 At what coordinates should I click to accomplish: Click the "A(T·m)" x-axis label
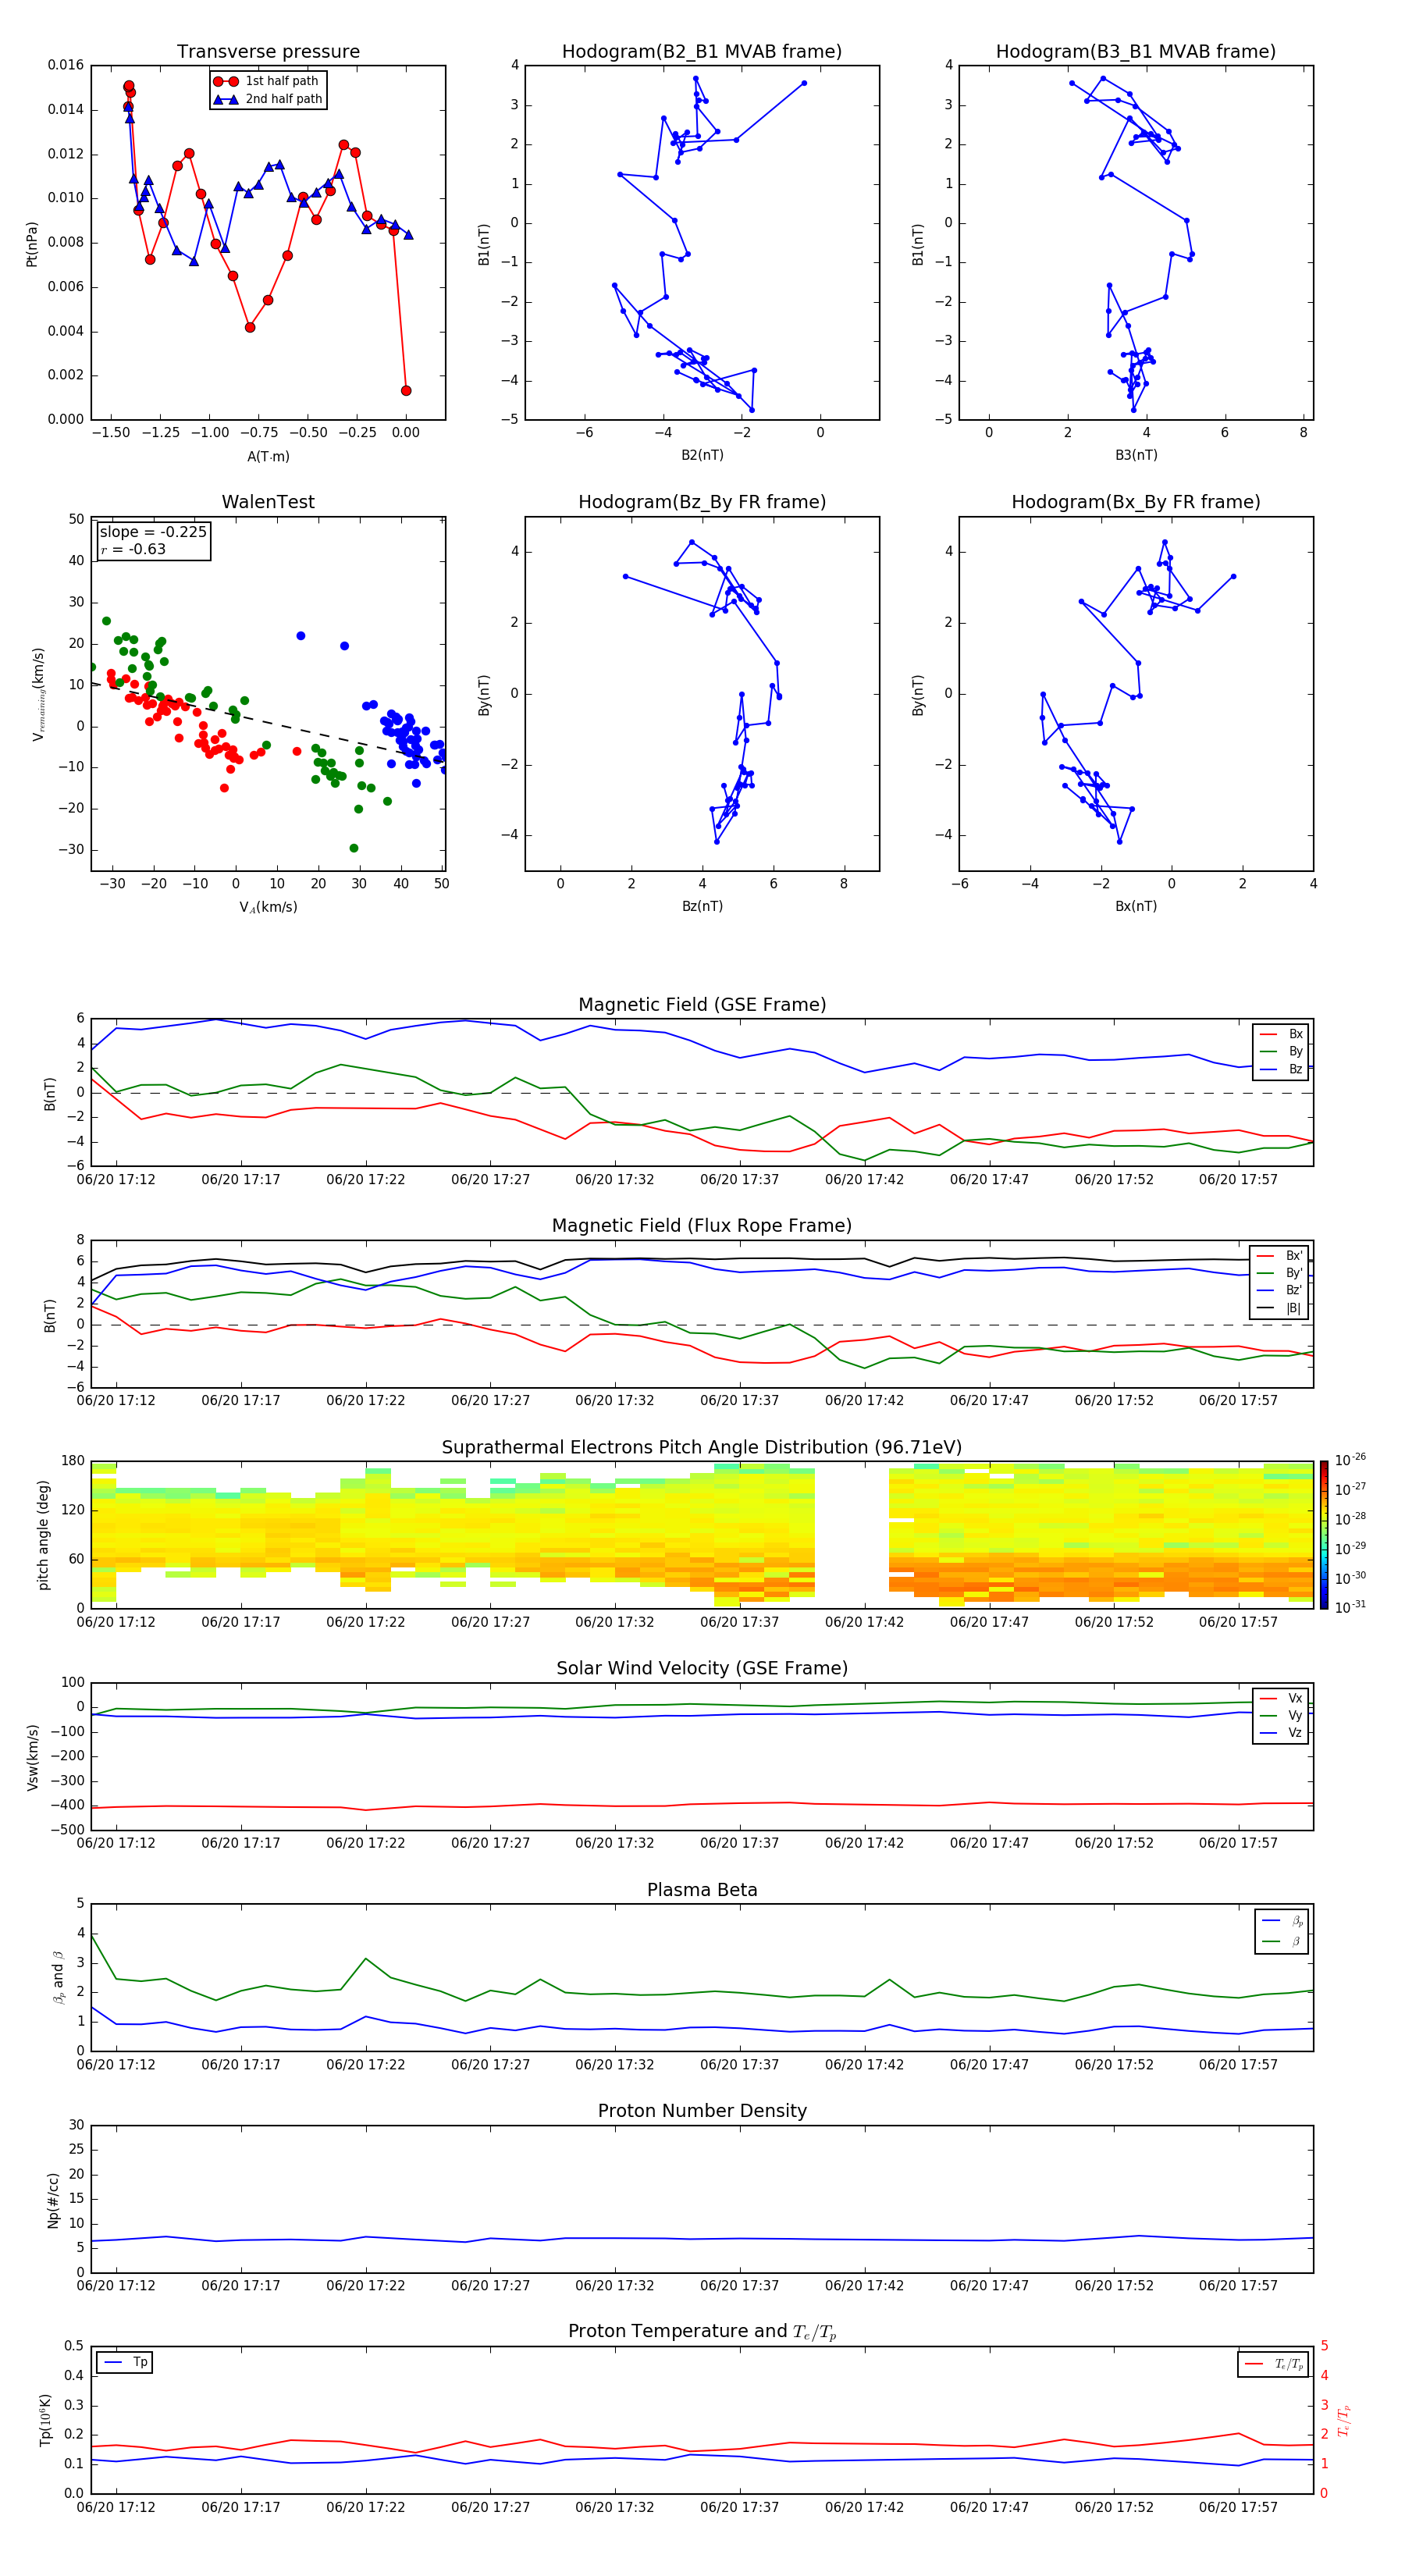[x=268, y=457]
